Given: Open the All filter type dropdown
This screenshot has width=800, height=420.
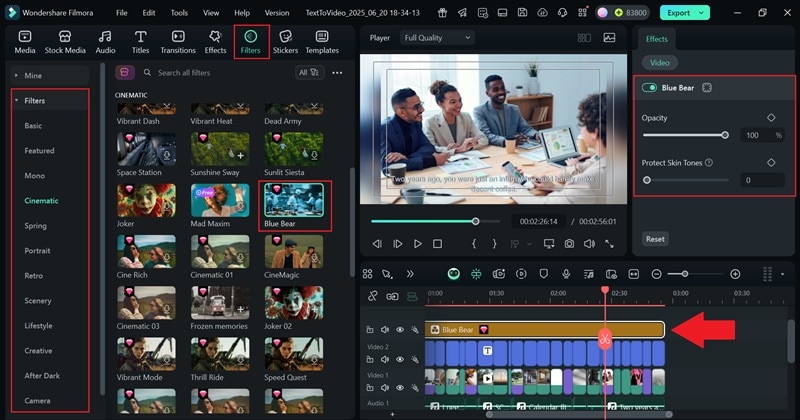Looking at the screenshot, I should click(309, 73).
